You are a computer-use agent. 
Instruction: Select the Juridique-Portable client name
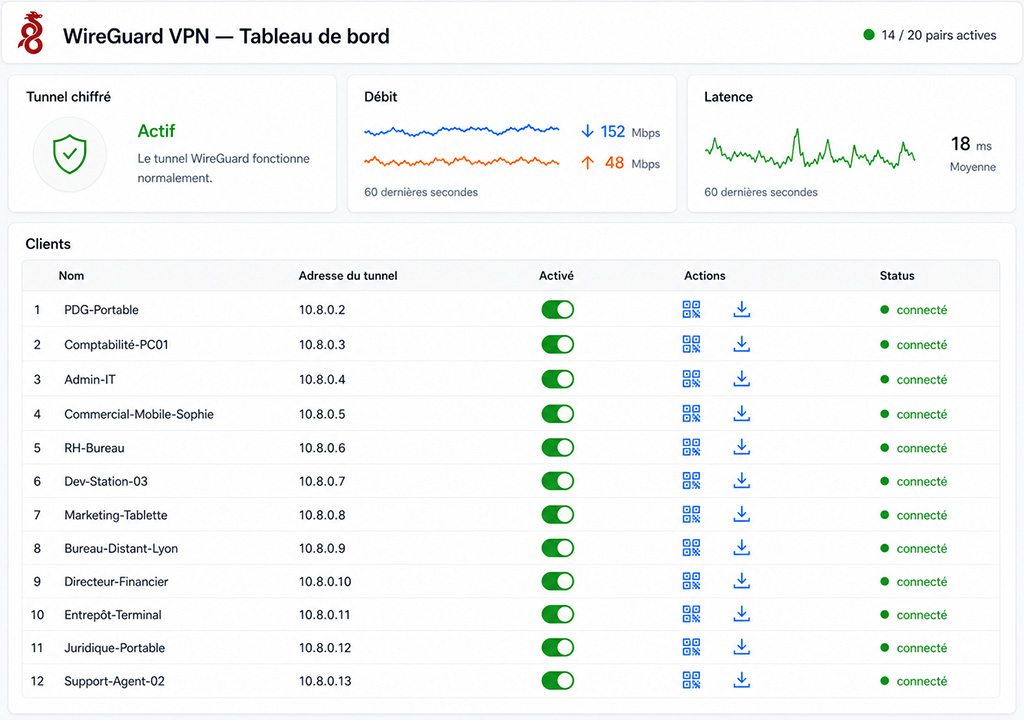coord(114,647)
